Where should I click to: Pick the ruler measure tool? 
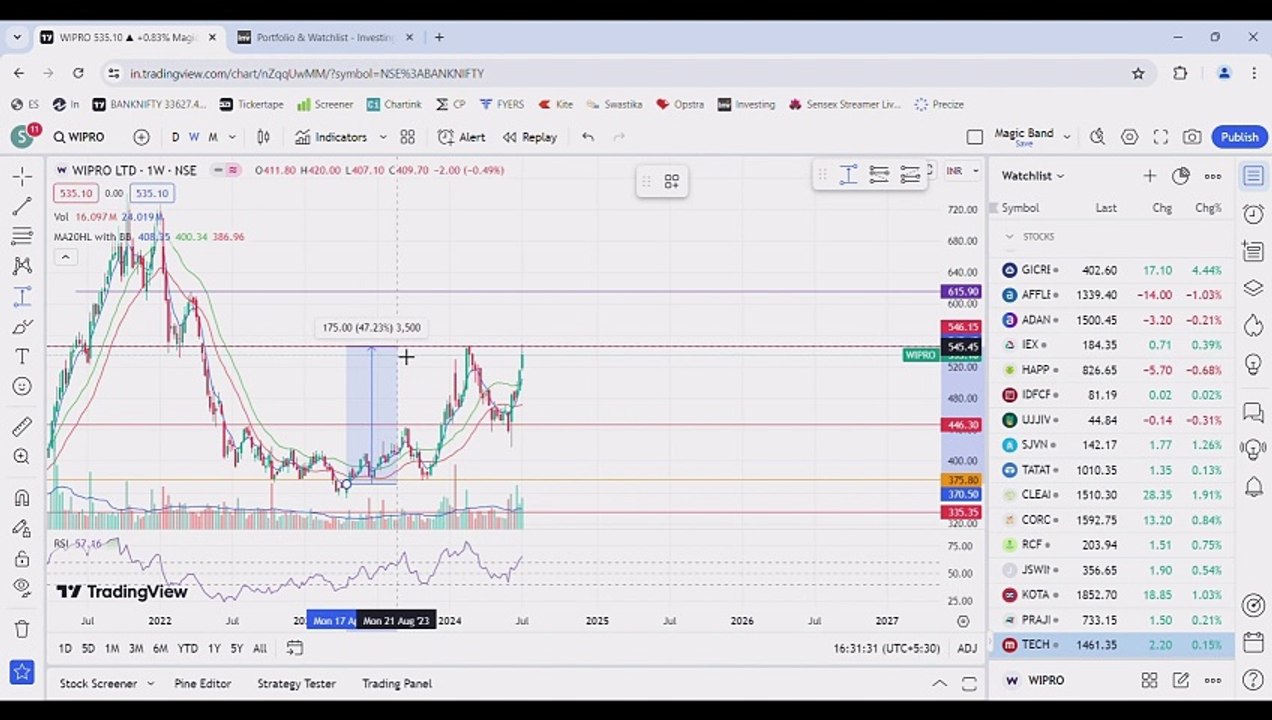pyautogui.click(x=21, y=427)
